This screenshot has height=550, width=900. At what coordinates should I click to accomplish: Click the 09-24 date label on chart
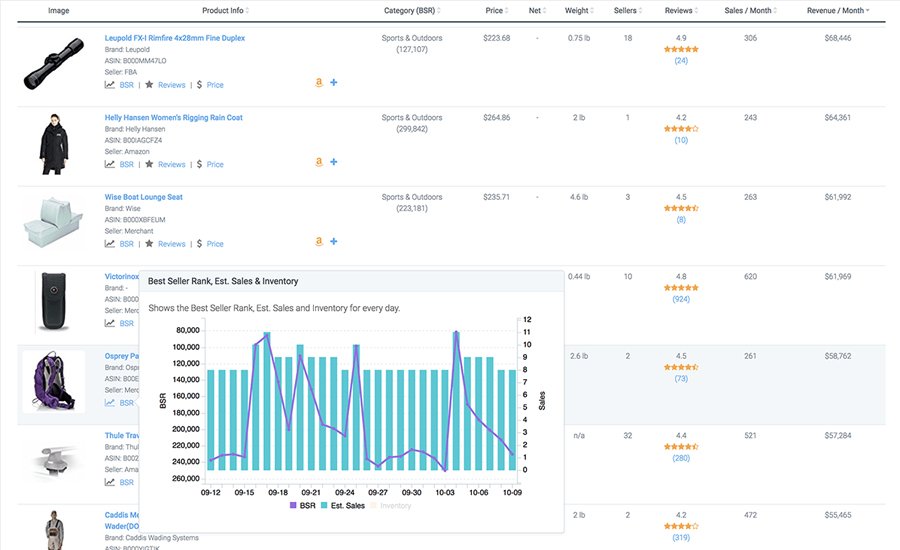[344, 493]
